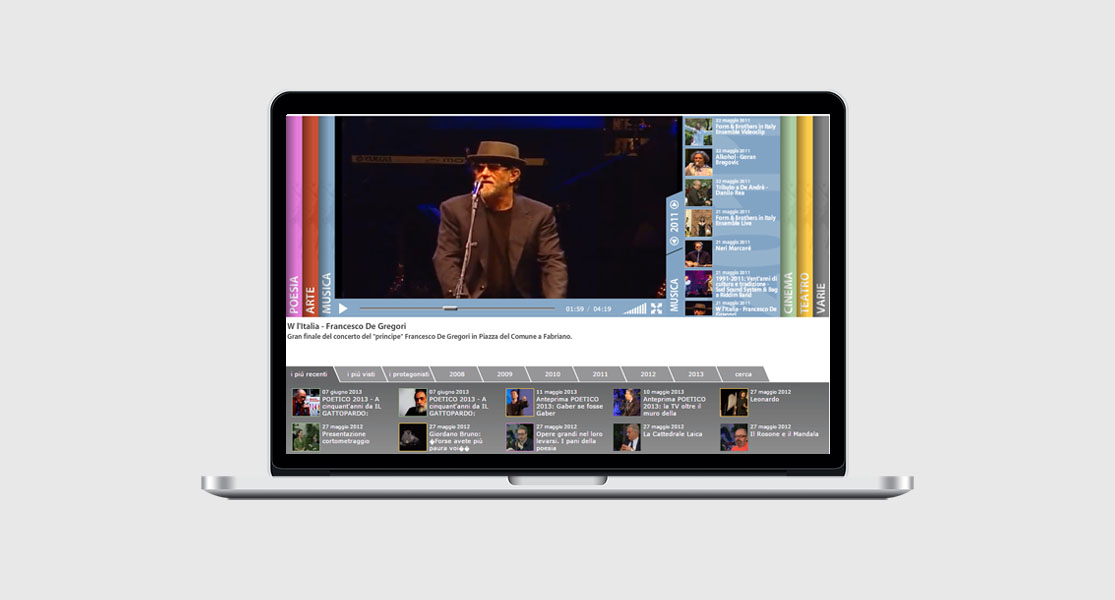Image resolution: width=1115 pixels, height=600 pixels.
Task: Click 'Opere grandi nel loro levarsi' title
Action: [569, 441]
